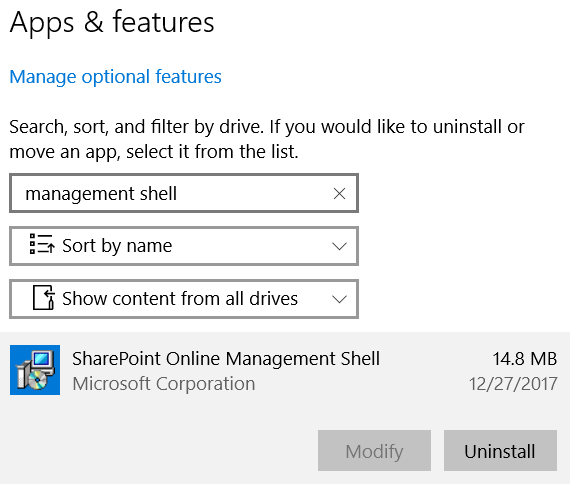Click the drive icon beside Show content from all drives
This screenshot has width=576, height=494.
point(44,298)
